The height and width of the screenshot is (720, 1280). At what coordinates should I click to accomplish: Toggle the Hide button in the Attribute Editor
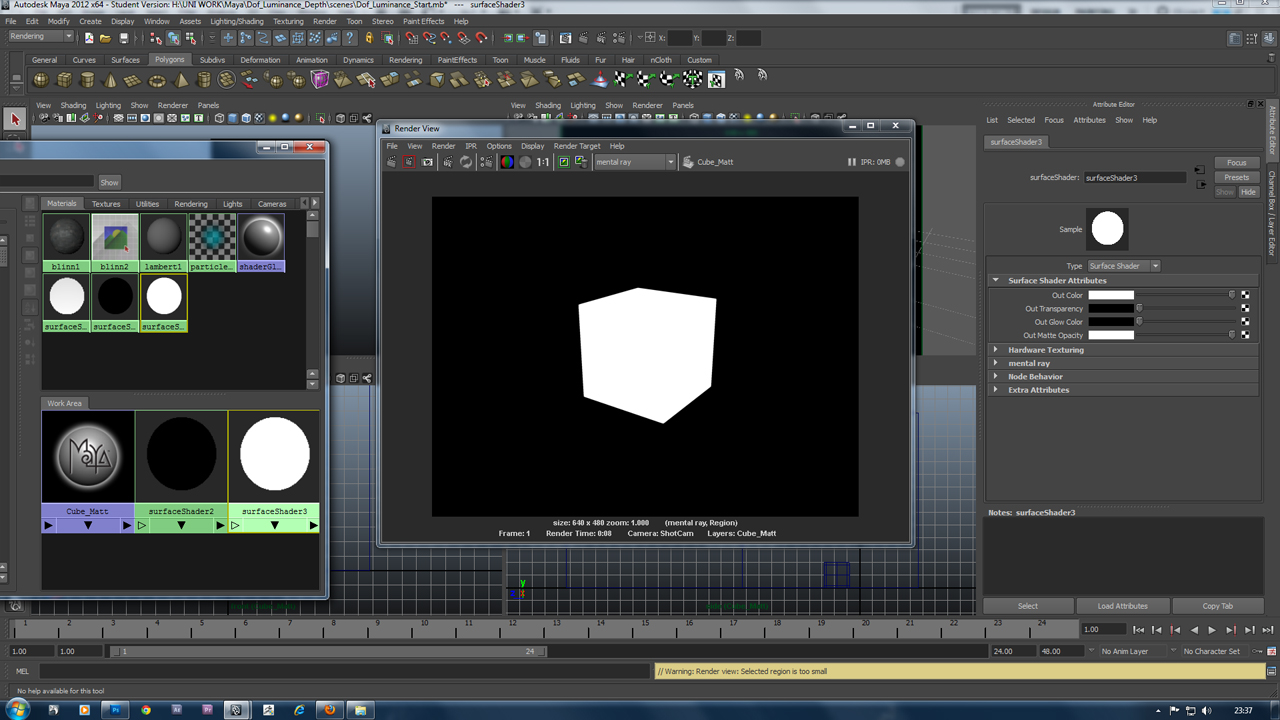[x=1248, y=192]
